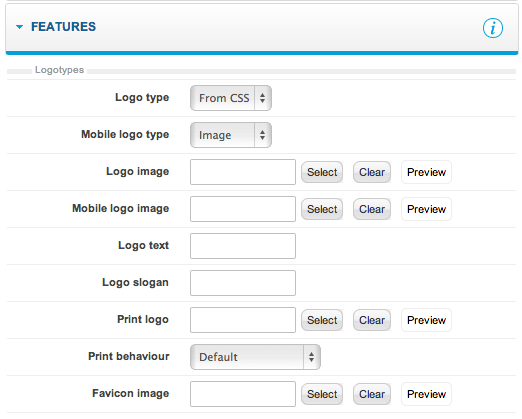The height and width of the screenshot is (419, 522).
Task: Collapse the Features section via blue triangle
Action: (20, 27)
